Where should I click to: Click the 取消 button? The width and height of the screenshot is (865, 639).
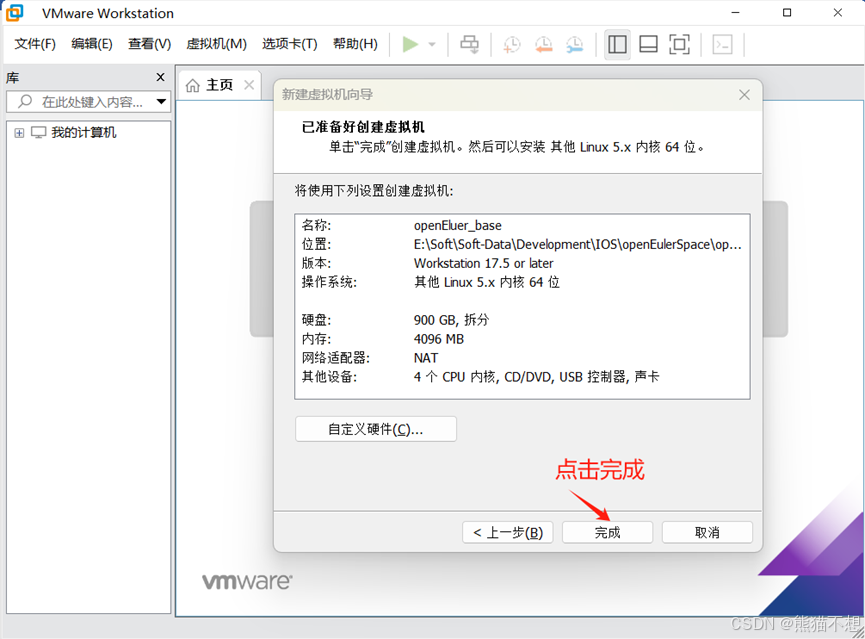tap(707, 532)
